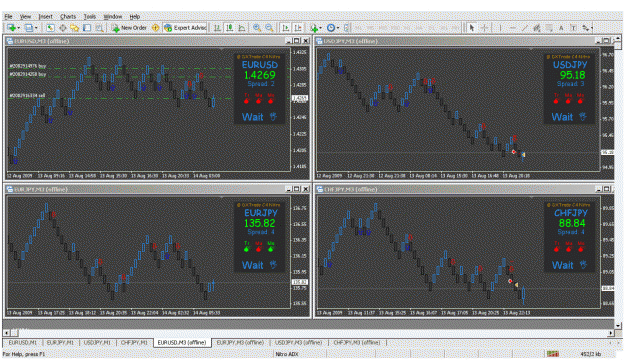This screenshot has width=625, height=360.
Task: Open the Data Window crosshair icon
Action: [x=63, y=28]
